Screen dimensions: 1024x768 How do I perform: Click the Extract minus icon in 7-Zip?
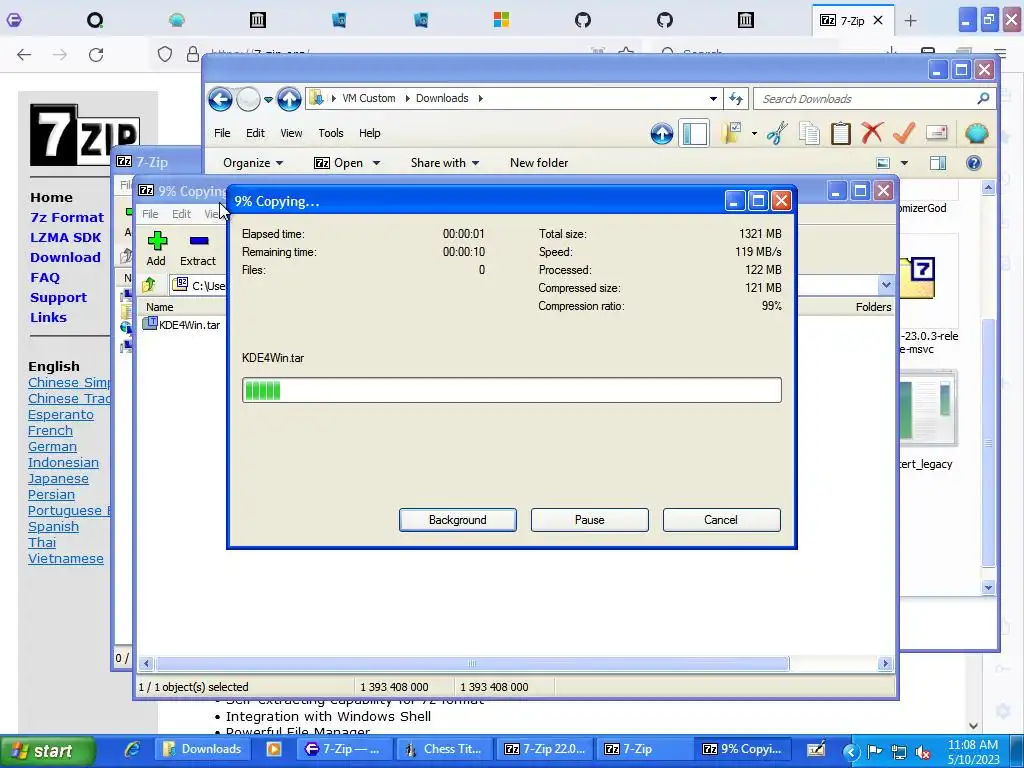pyautogui.click(x=199, y=241)
